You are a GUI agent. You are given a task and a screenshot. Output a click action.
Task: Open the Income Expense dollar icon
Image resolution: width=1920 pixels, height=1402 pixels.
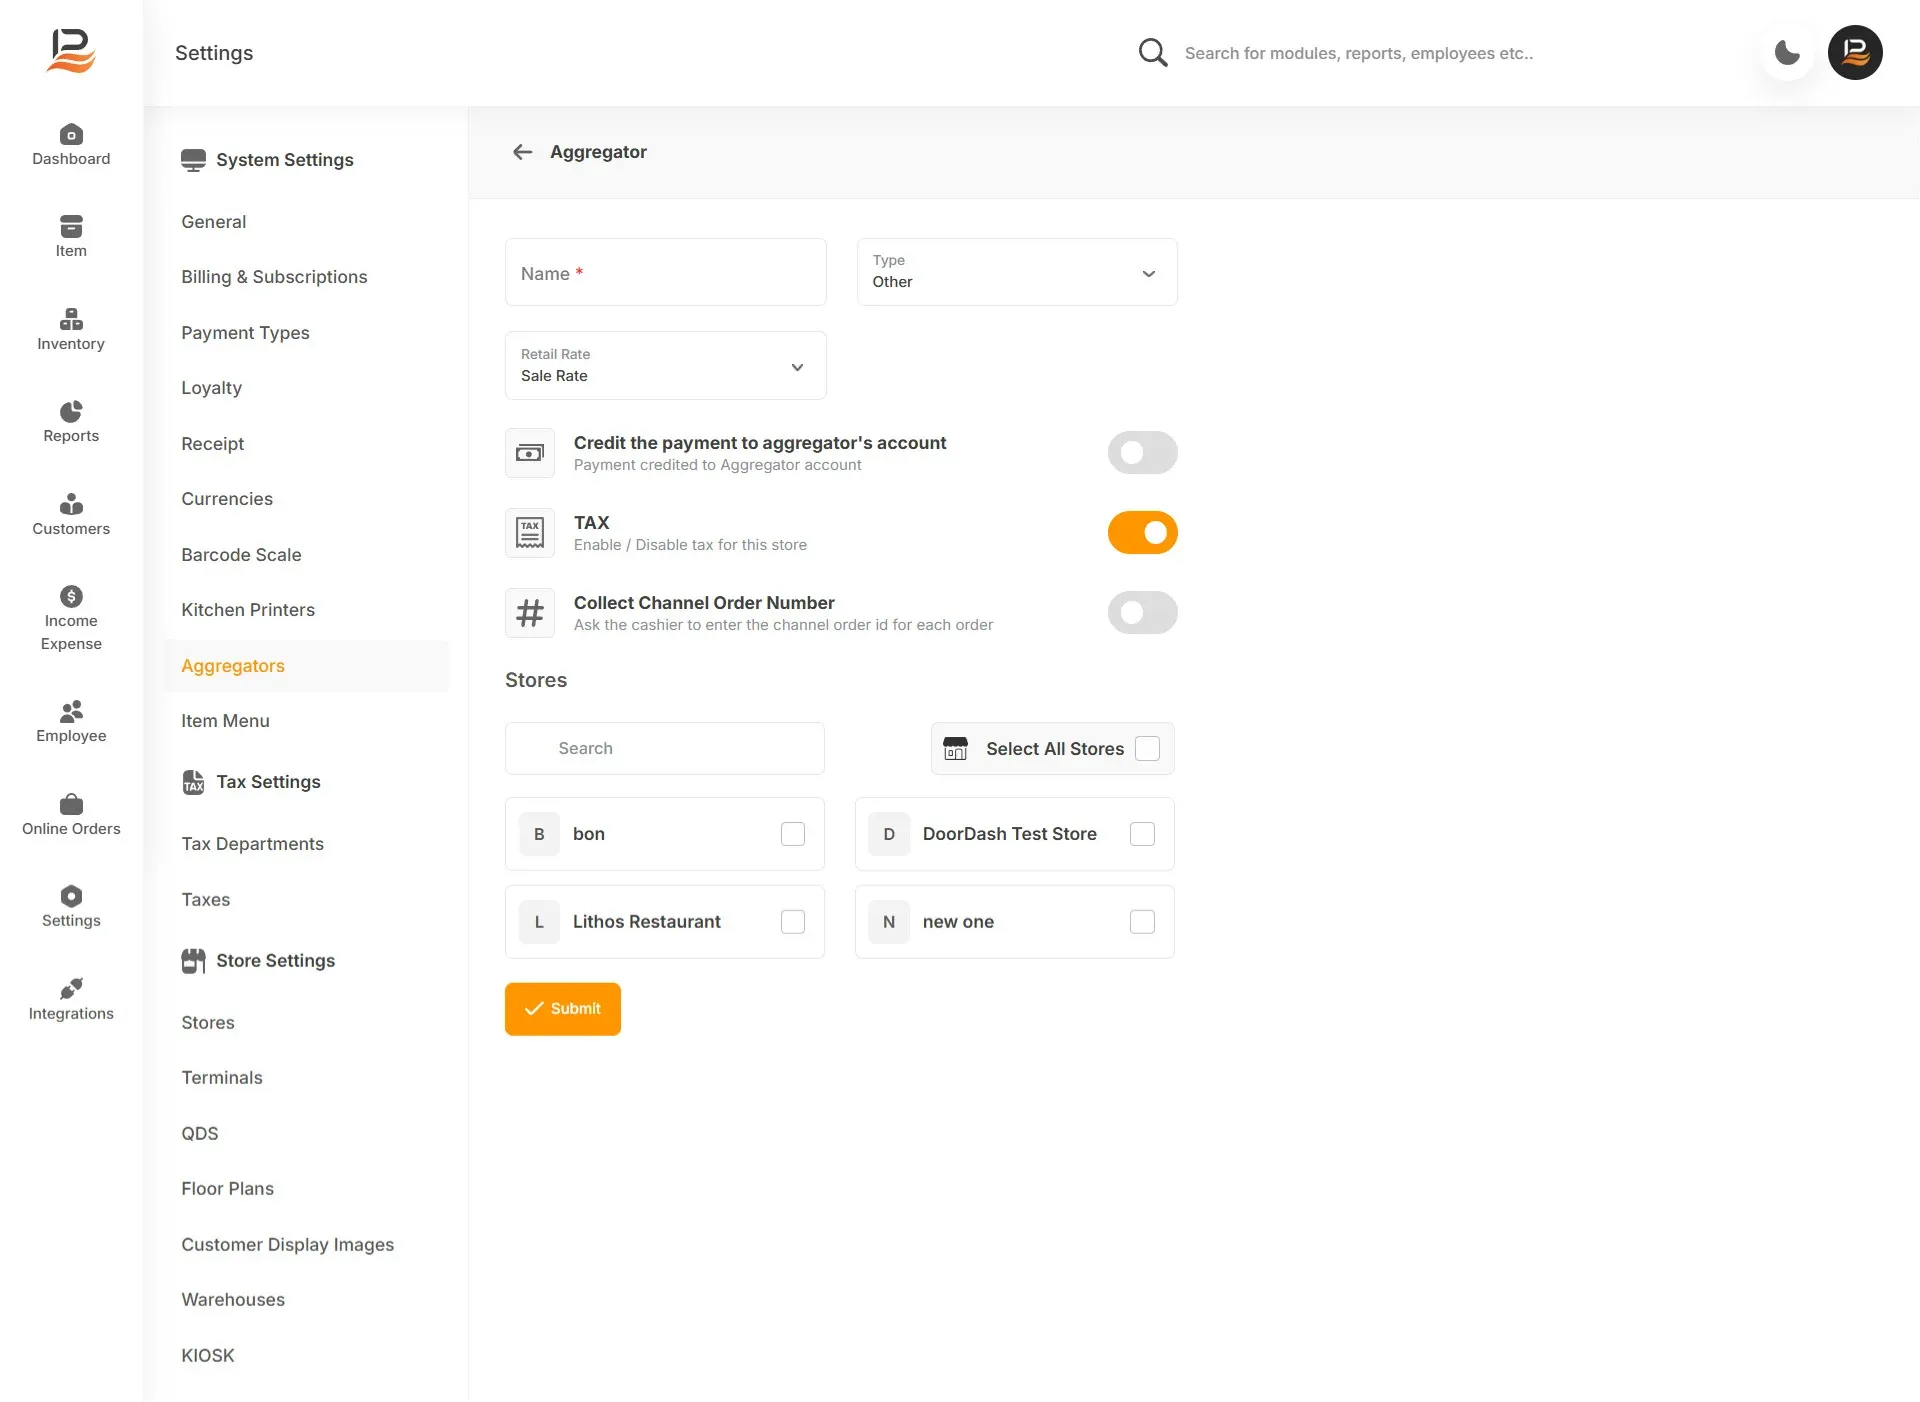pos(71,597)
